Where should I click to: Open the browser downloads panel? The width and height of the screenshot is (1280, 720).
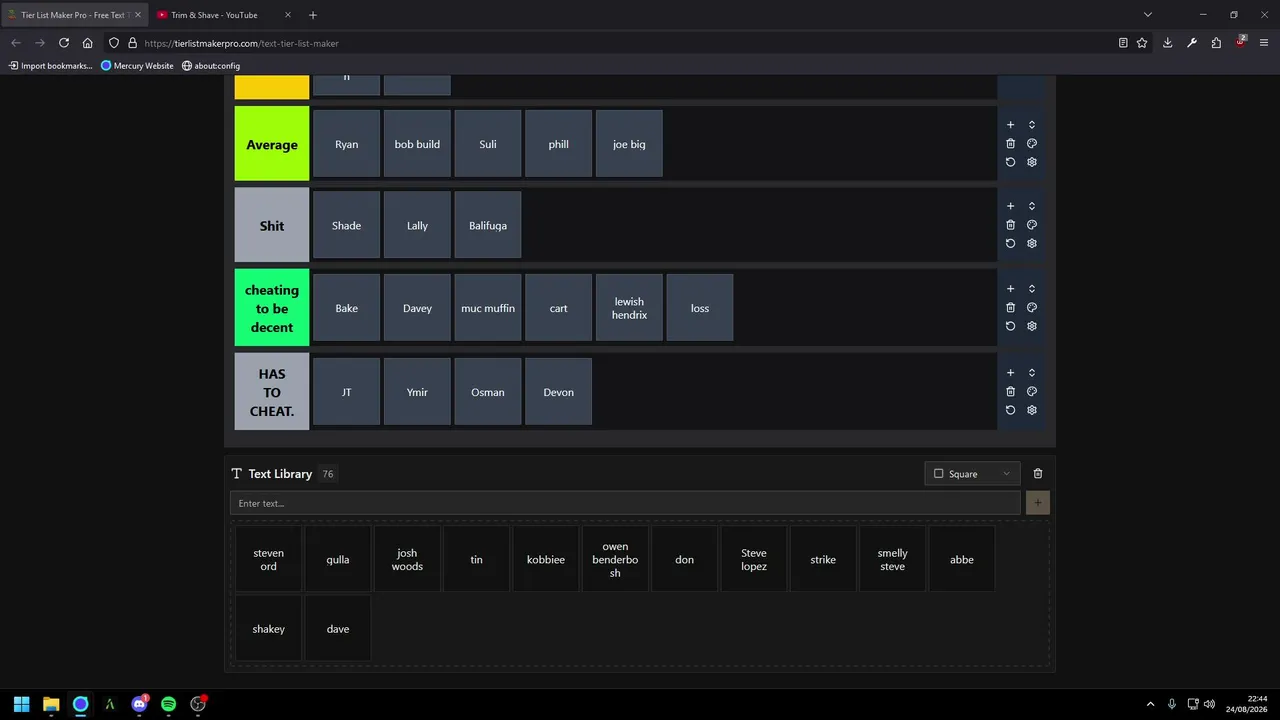pos(1167,43)
